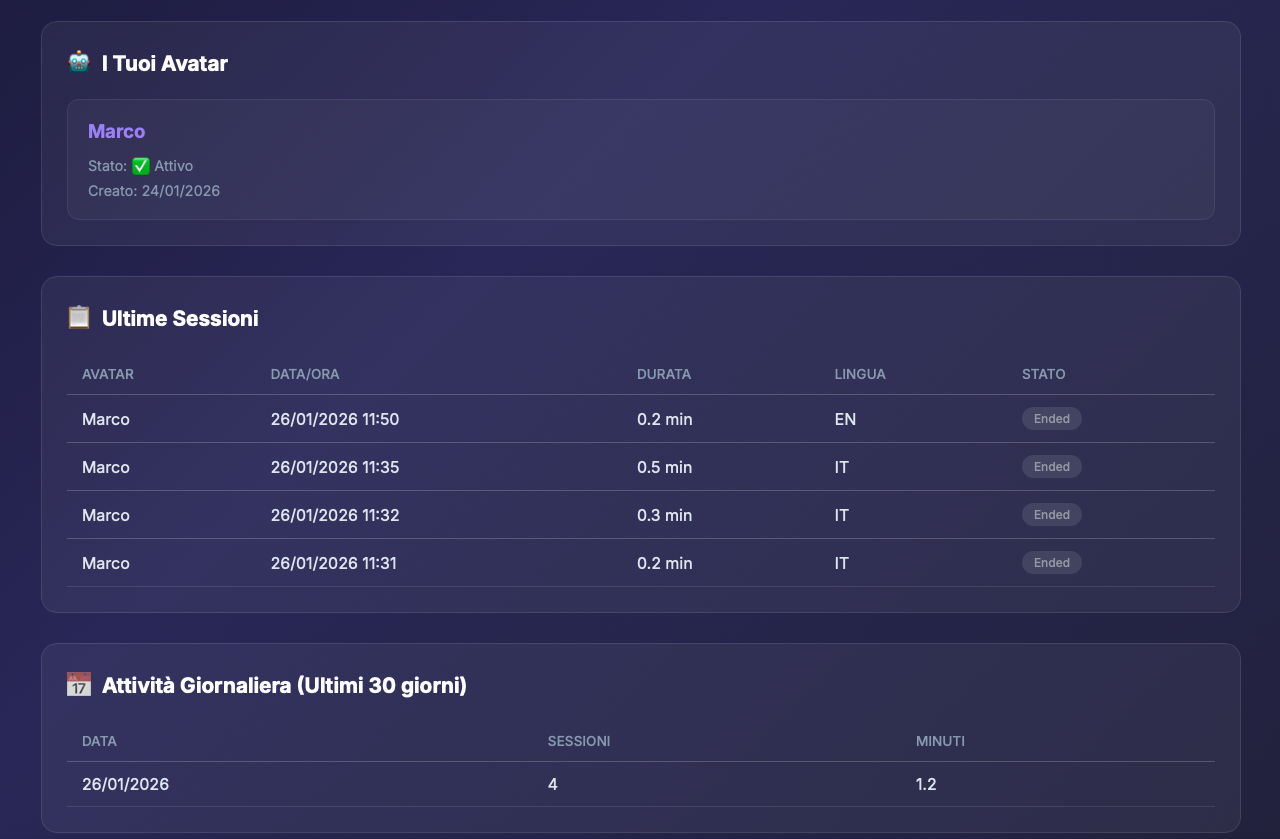1280x839 pixels.
Task: Click the green checkmark next to Attivo
Action: (x=140, y=166)
